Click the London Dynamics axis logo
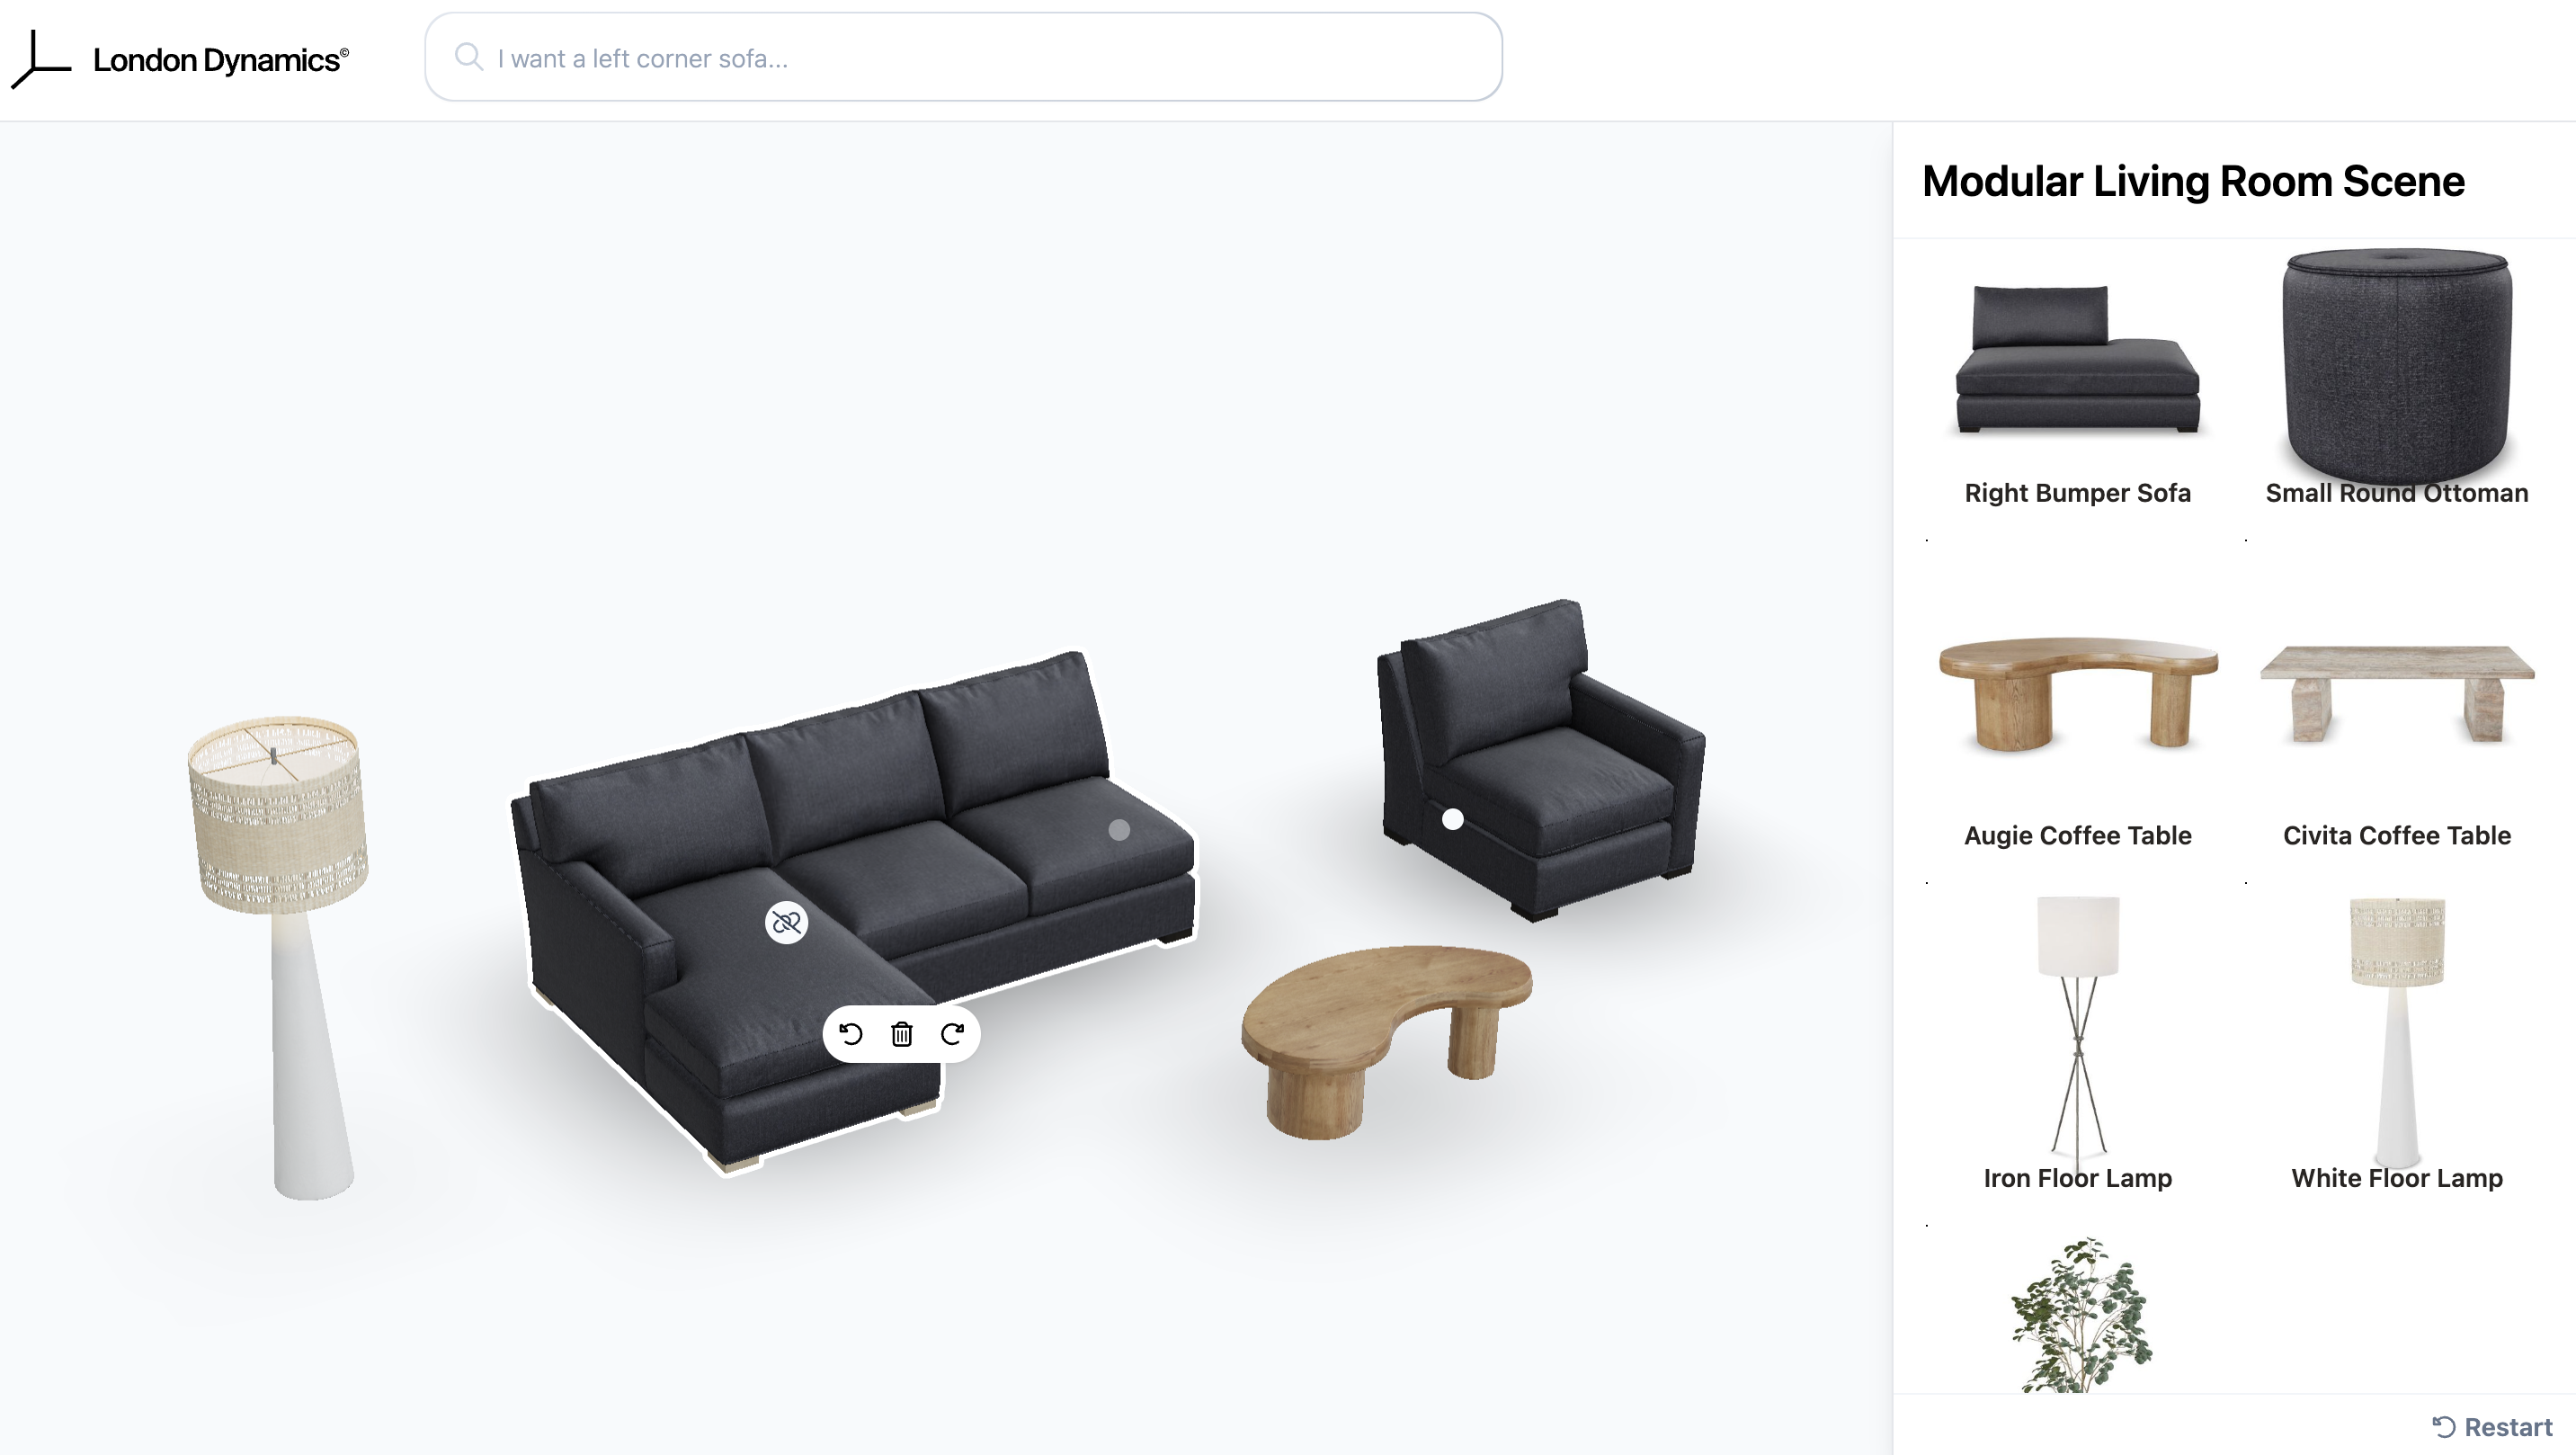Screen dimensions: 2576x1455 [41, 59]
